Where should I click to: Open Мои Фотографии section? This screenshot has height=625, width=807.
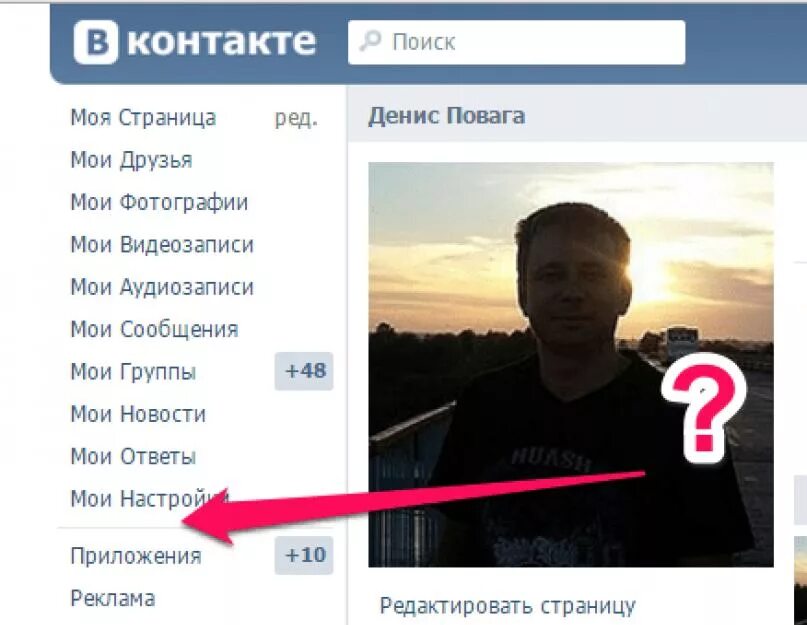159,202
